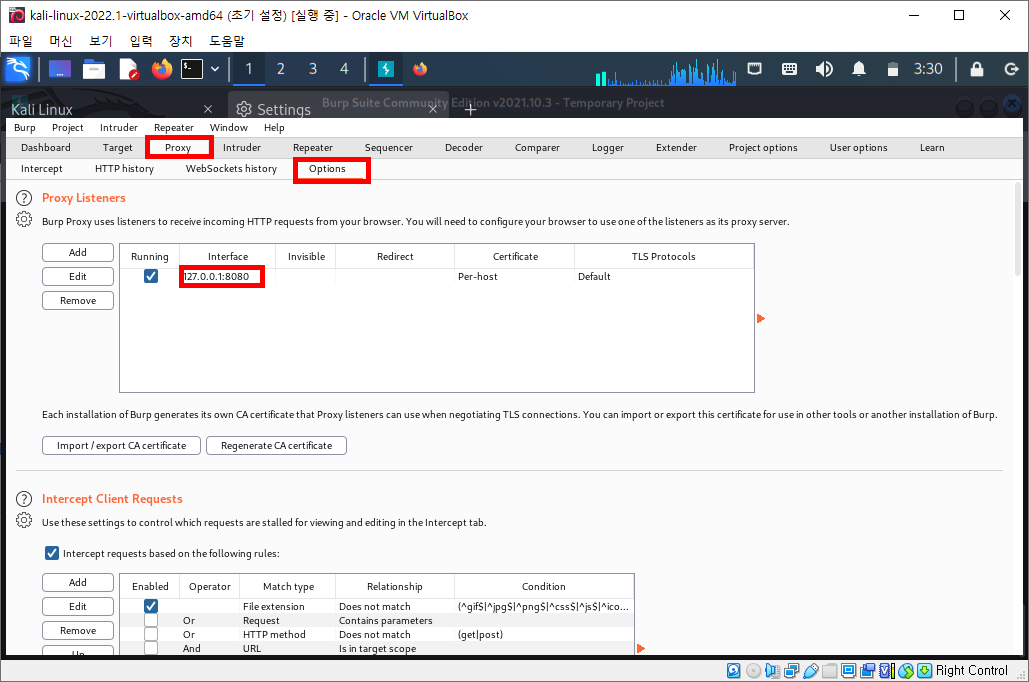1029x682 pixels.
Task: Click Add button for intercept rules
Action: coord(78,582)
